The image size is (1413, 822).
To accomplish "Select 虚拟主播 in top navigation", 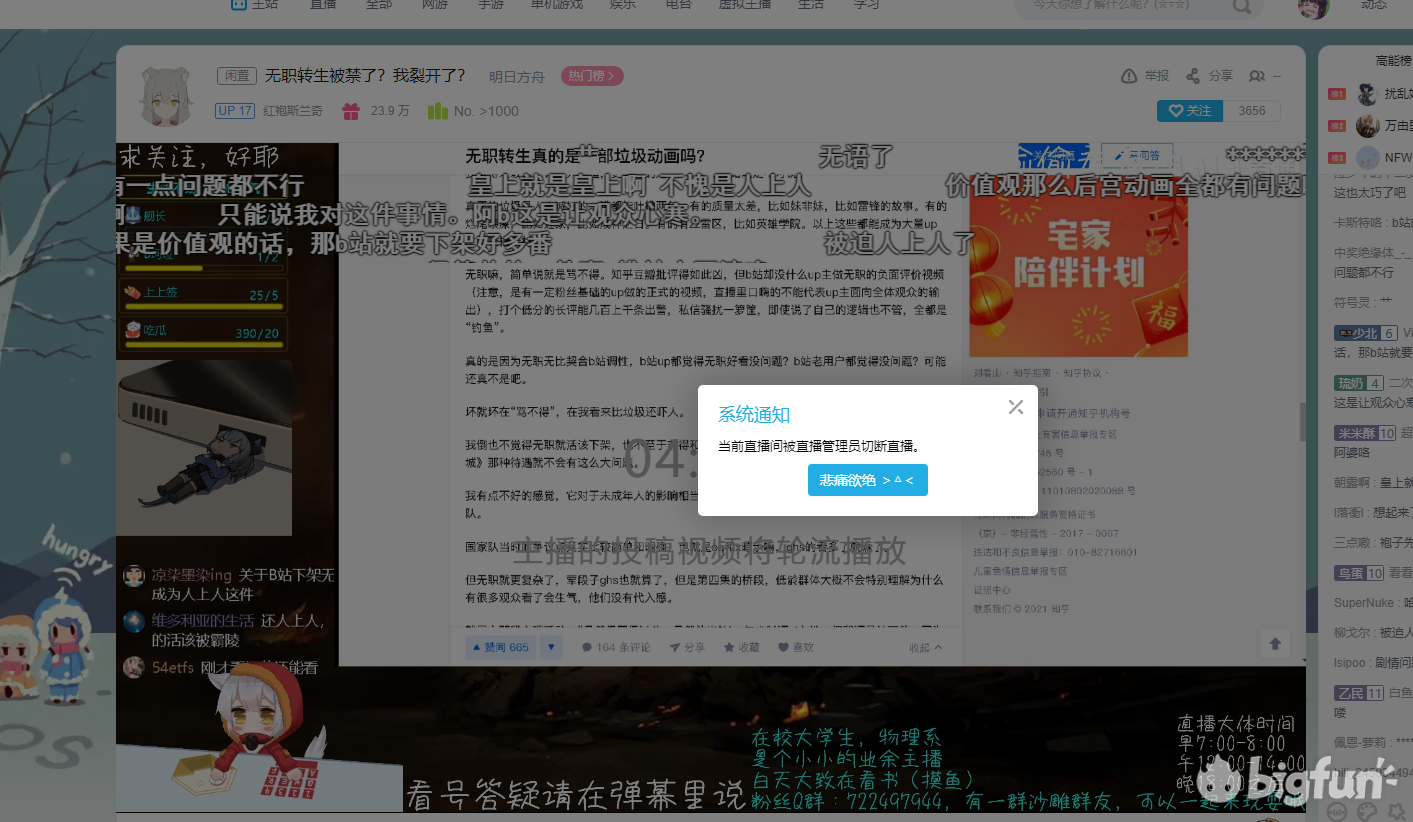I will [x=745, y=4].
